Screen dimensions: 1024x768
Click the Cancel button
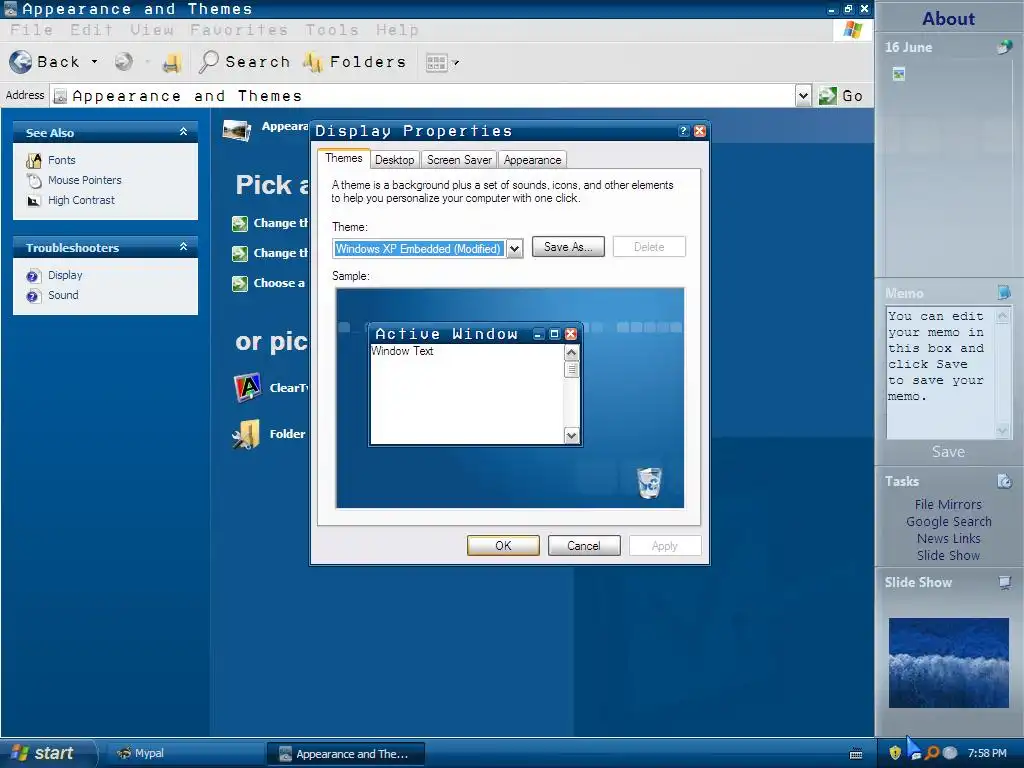pyautogui.click(x=584, y=546)
